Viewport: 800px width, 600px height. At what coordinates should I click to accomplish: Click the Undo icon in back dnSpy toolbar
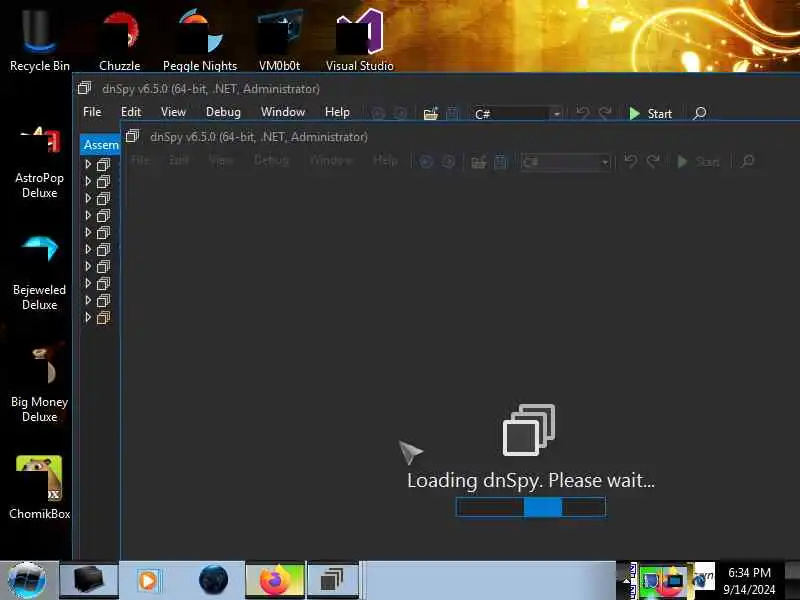(x=582, y=113)
